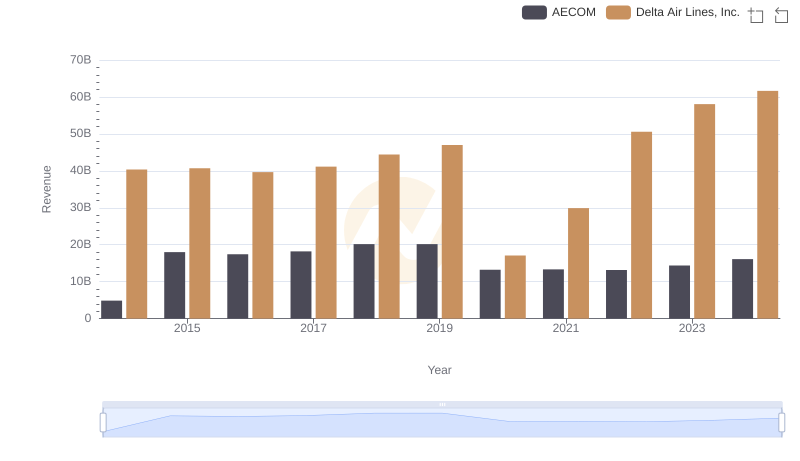Click the AECOM 2020 bar
This screenshot has width=800, height=461.
[x=490, y=294]
